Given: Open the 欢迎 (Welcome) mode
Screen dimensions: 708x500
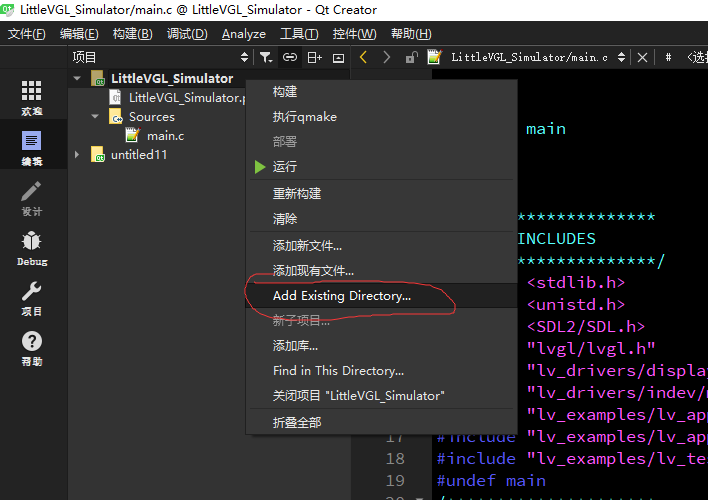Looking at the screenshot, I should [x=32, y=98].
